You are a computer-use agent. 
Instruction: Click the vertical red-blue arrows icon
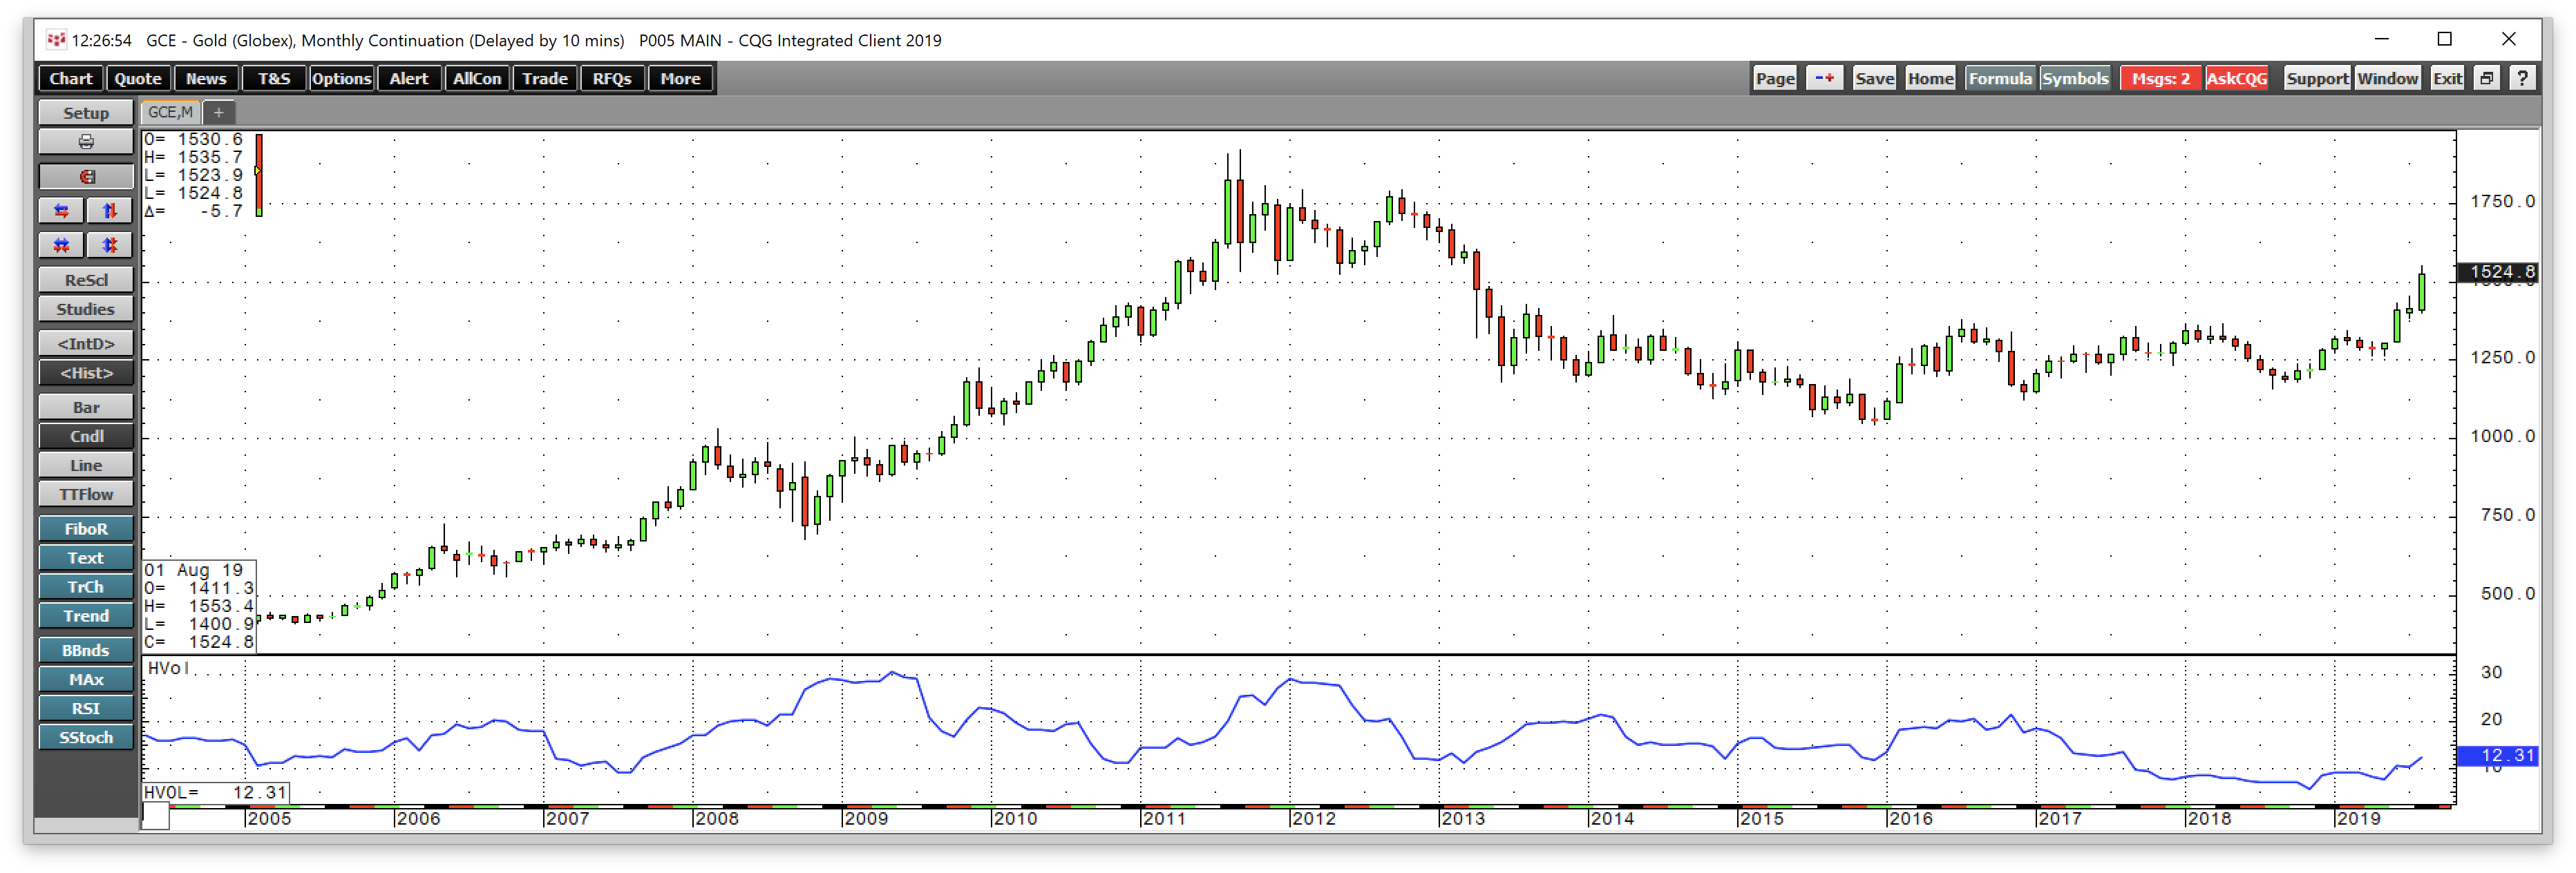coord(110,210)
